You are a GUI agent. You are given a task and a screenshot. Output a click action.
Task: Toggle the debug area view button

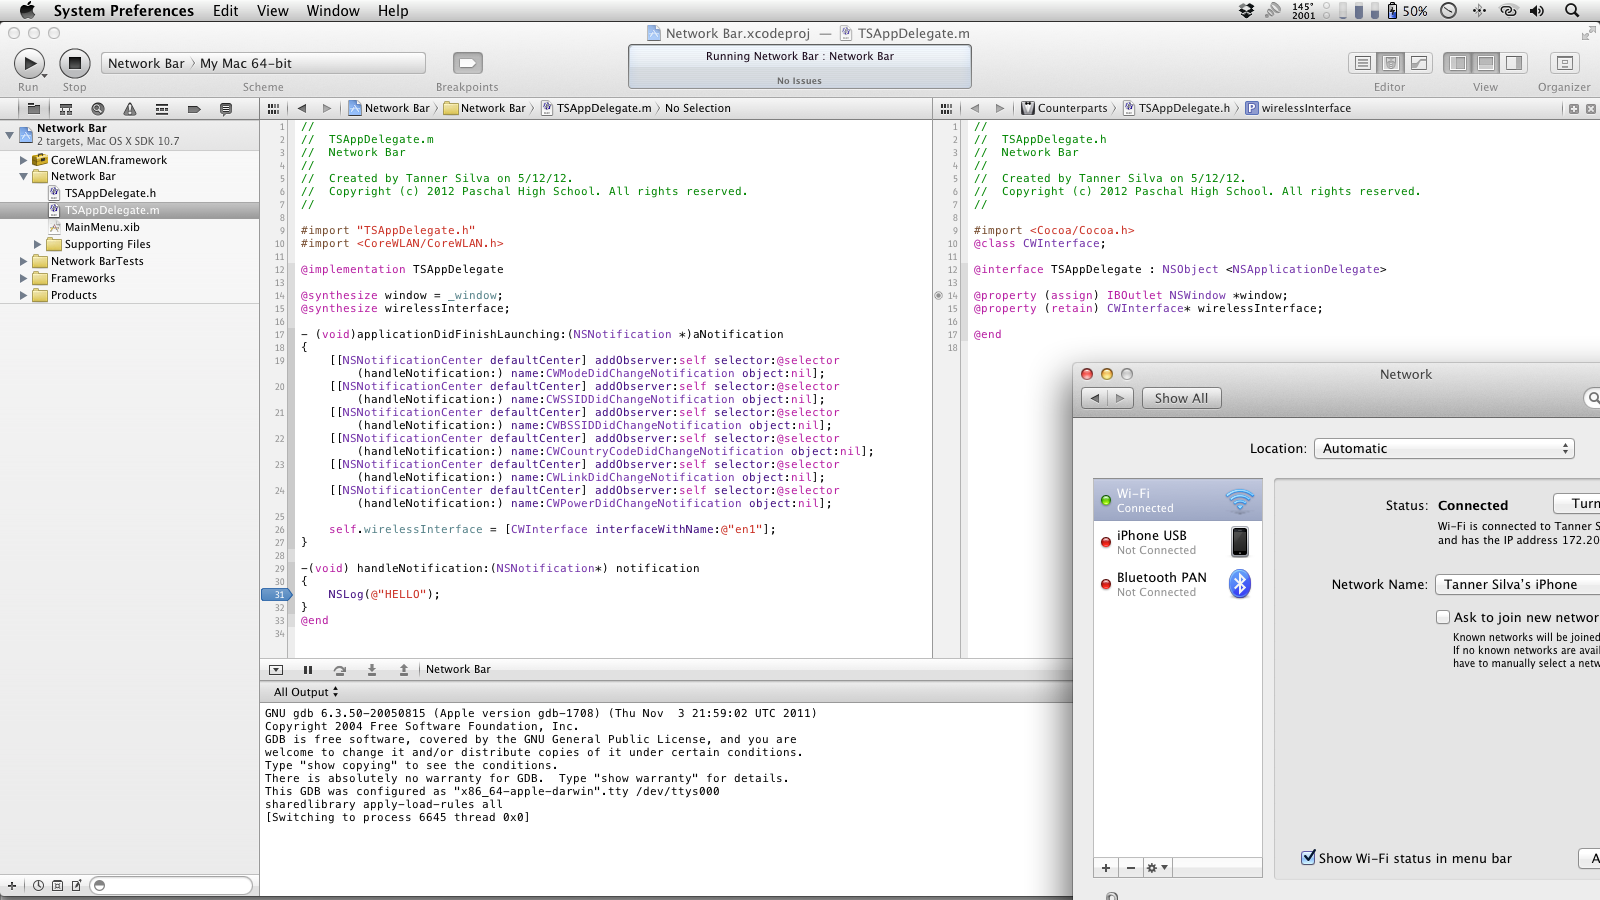(1486, 63)
